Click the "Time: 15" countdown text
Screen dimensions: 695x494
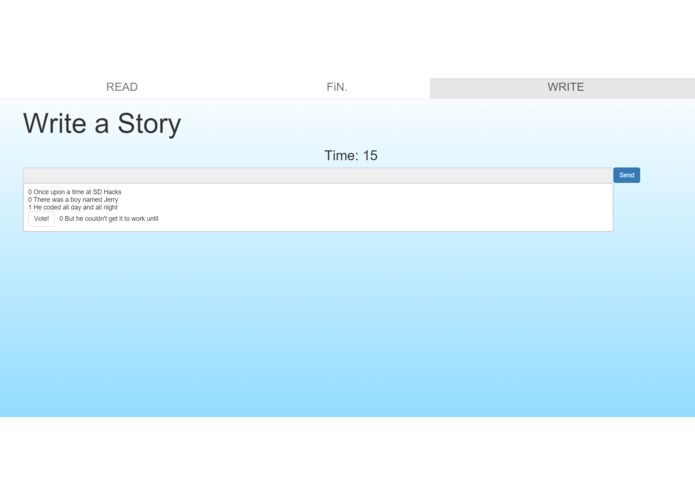[x=351, y=156]
